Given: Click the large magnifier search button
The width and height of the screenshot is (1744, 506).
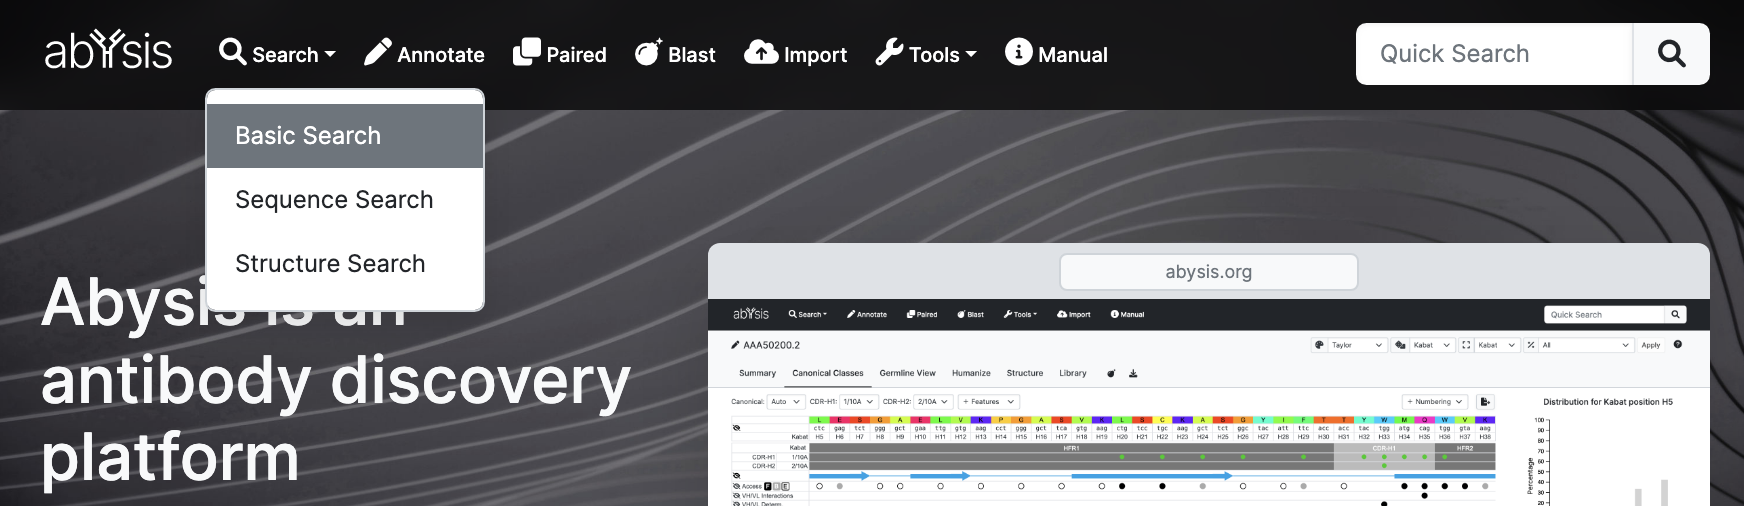Looking at the screenshot, I should coord(1671,54).
